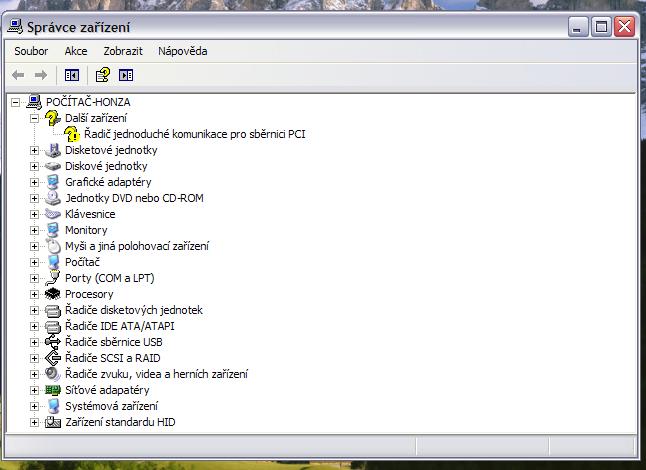Click the POČÍTAČ-HONZA computer icon

click(x=34, y=102)
